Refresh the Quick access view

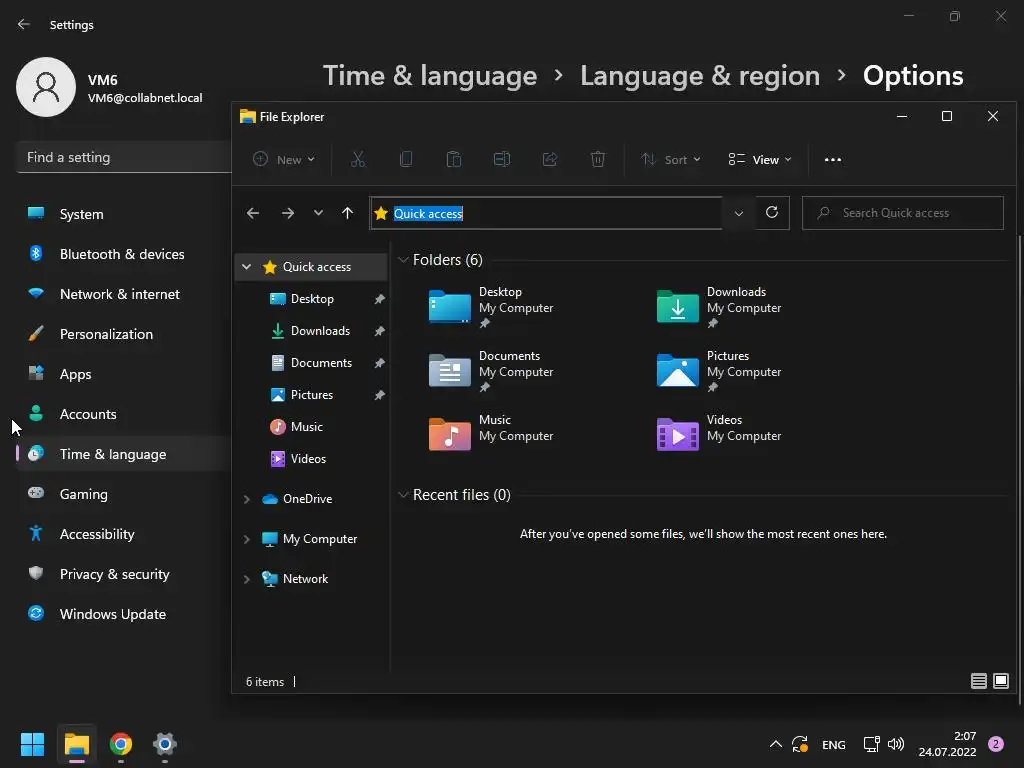point(772,213)
